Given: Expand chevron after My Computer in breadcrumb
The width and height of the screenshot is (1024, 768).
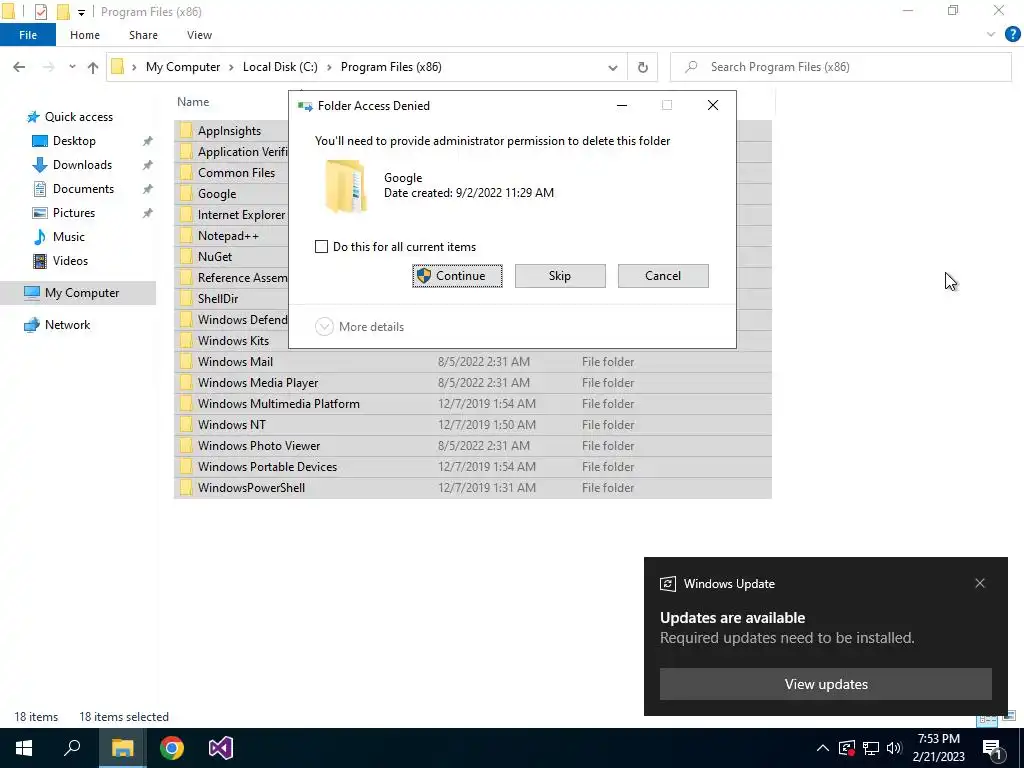Looking at the screenshot, I should 231,67.
